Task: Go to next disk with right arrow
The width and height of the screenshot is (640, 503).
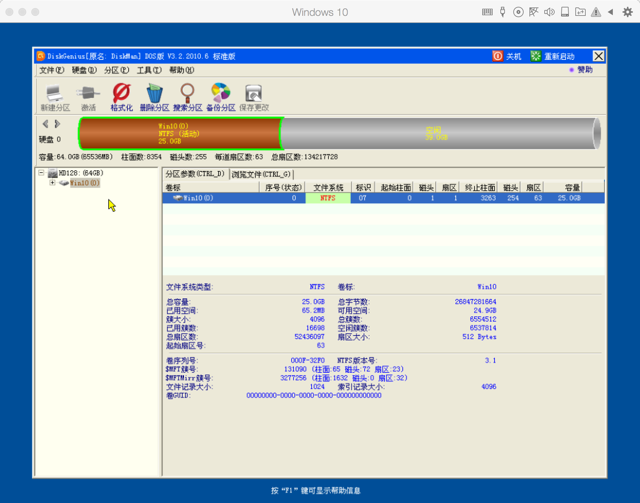Action: point(58,123)
